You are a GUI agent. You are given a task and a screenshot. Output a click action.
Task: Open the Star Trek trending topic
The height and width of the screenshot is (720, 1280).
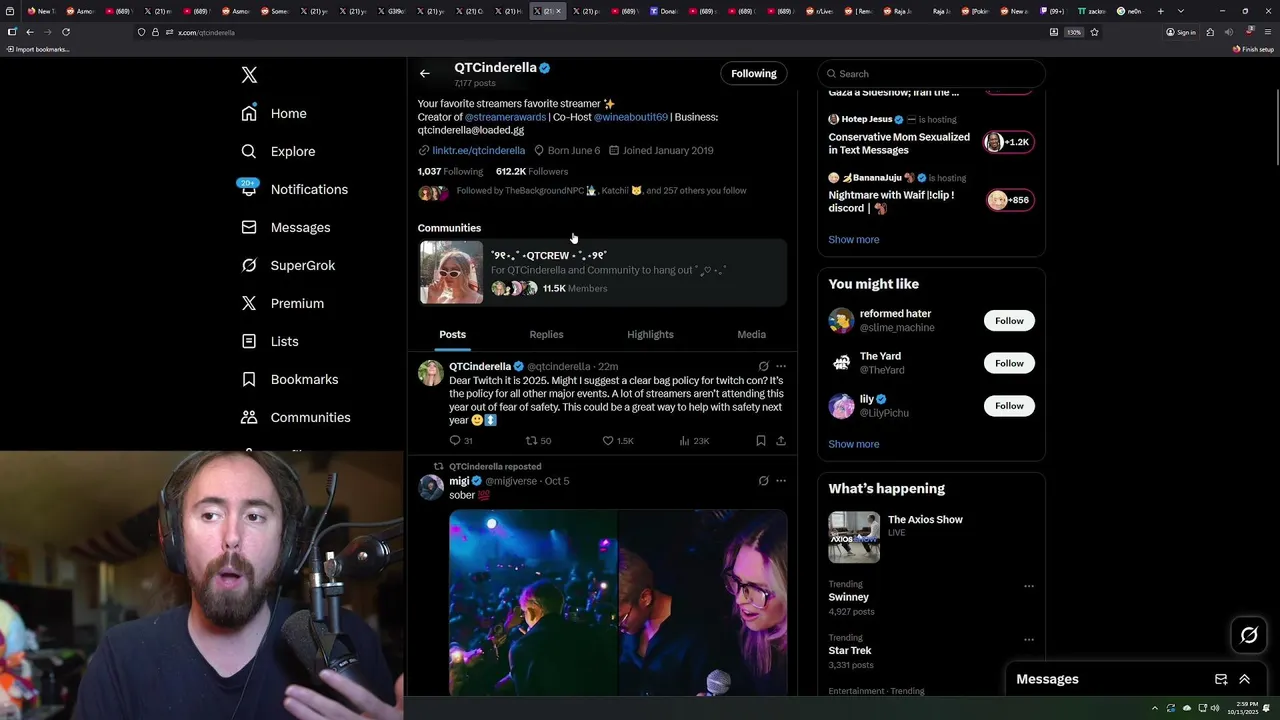click(x=850, y=651)
